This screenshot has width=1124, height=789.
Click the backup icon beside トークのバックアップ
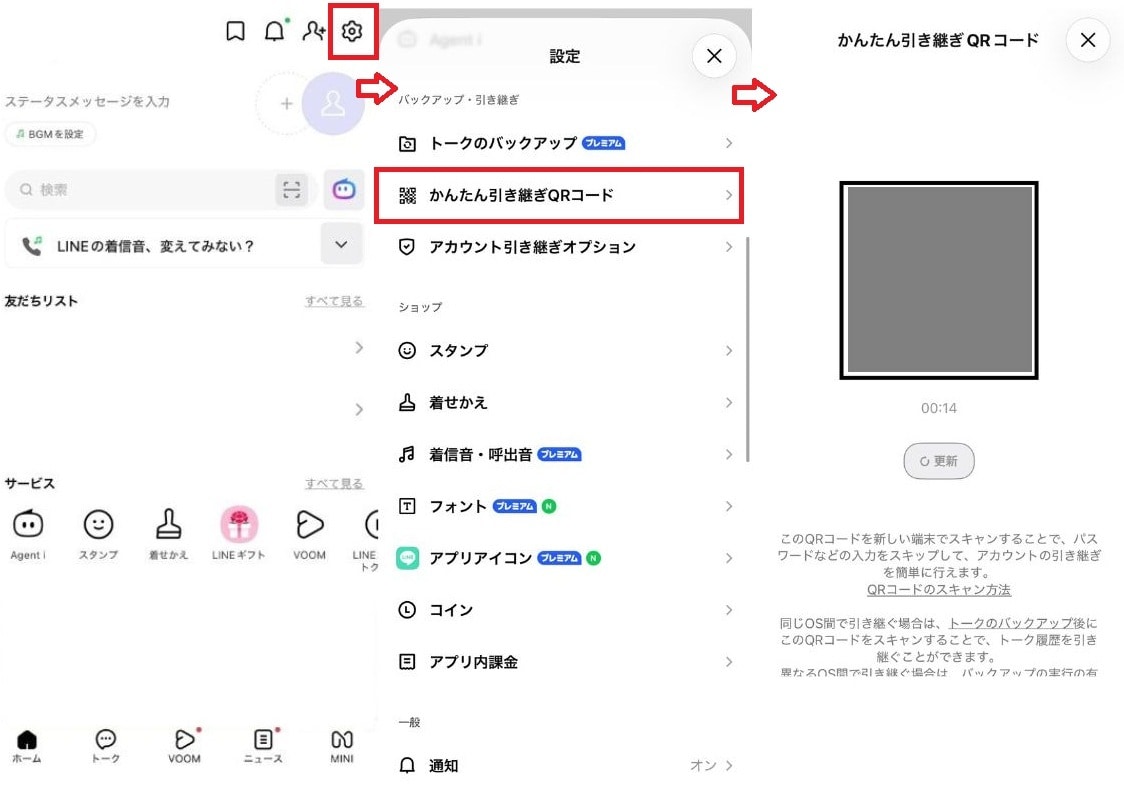pos(407,143)
